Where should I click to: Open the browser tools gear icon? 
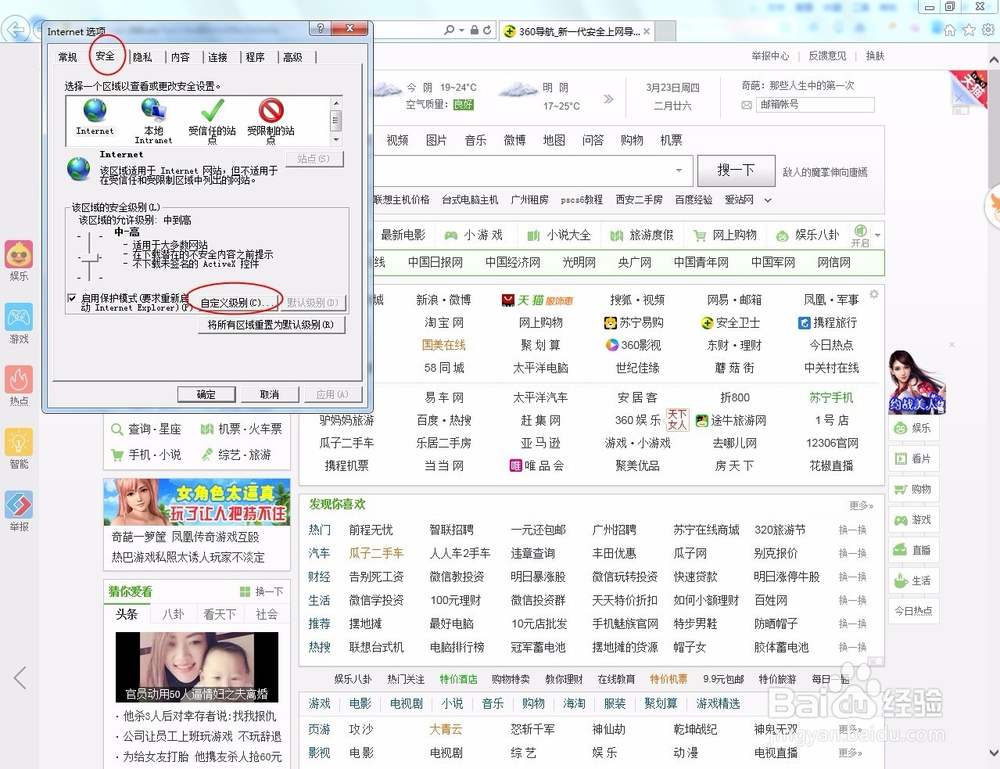[989, 30]
